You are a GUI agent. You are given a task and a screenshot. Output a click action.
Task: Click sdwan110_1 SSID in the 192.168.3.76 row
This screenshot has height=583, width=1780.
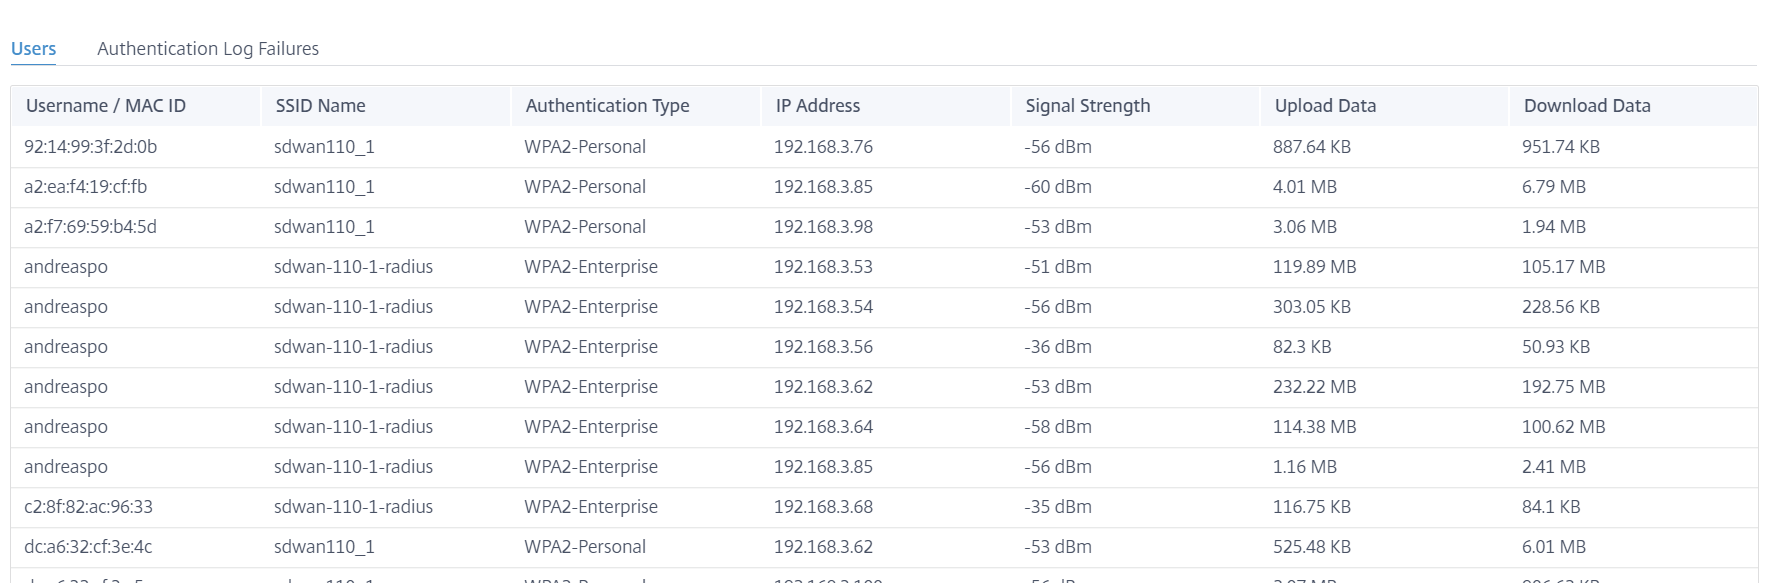click(x=324, y=147)
